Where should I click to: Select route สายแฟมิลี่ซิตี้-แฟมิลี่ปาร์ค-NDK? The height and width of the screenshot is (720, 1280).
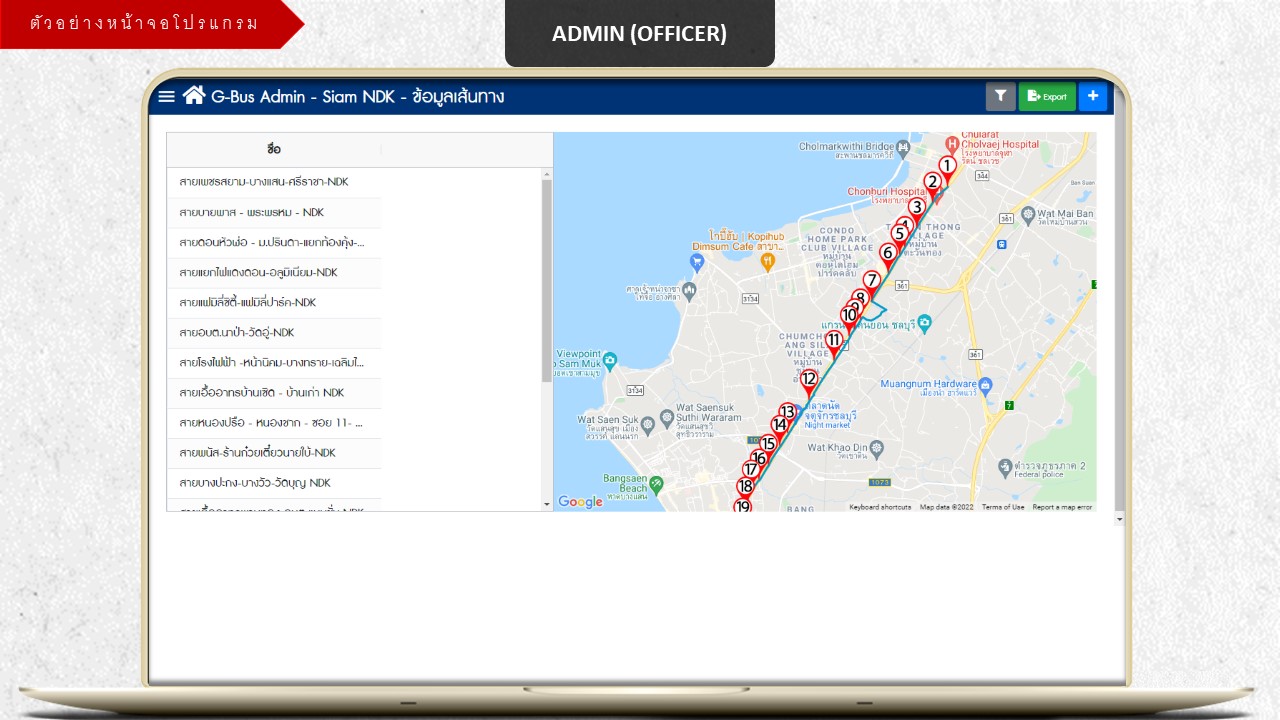[274, 302]
